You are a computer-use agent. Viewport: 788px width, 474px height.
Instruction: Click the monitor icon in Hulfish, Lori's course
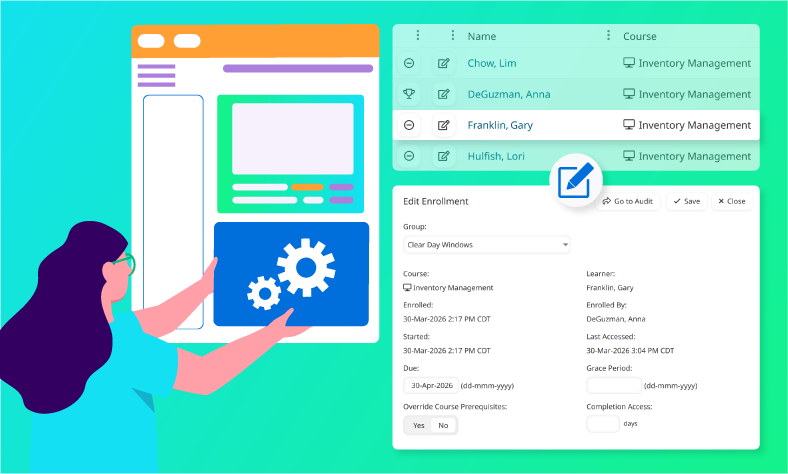pyautogui.click(x=629, y=156)
